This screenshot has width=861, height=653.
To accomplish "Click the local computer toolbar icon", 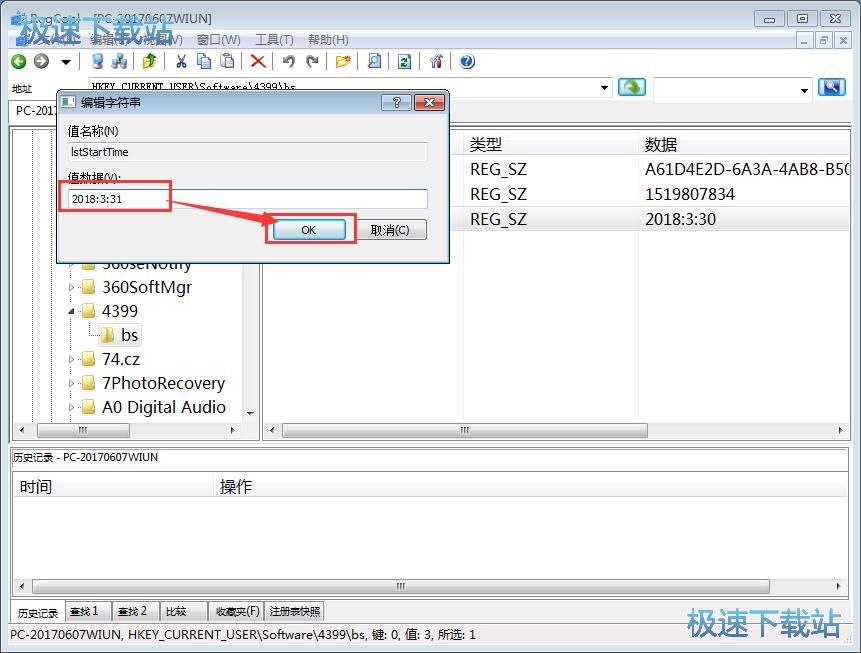I will click(x=97, y=62).
